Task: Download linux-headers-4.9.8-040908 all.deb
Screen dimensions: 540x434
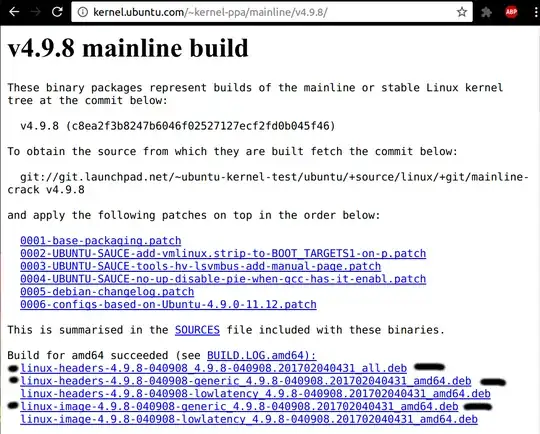Action: pos(214,368)
